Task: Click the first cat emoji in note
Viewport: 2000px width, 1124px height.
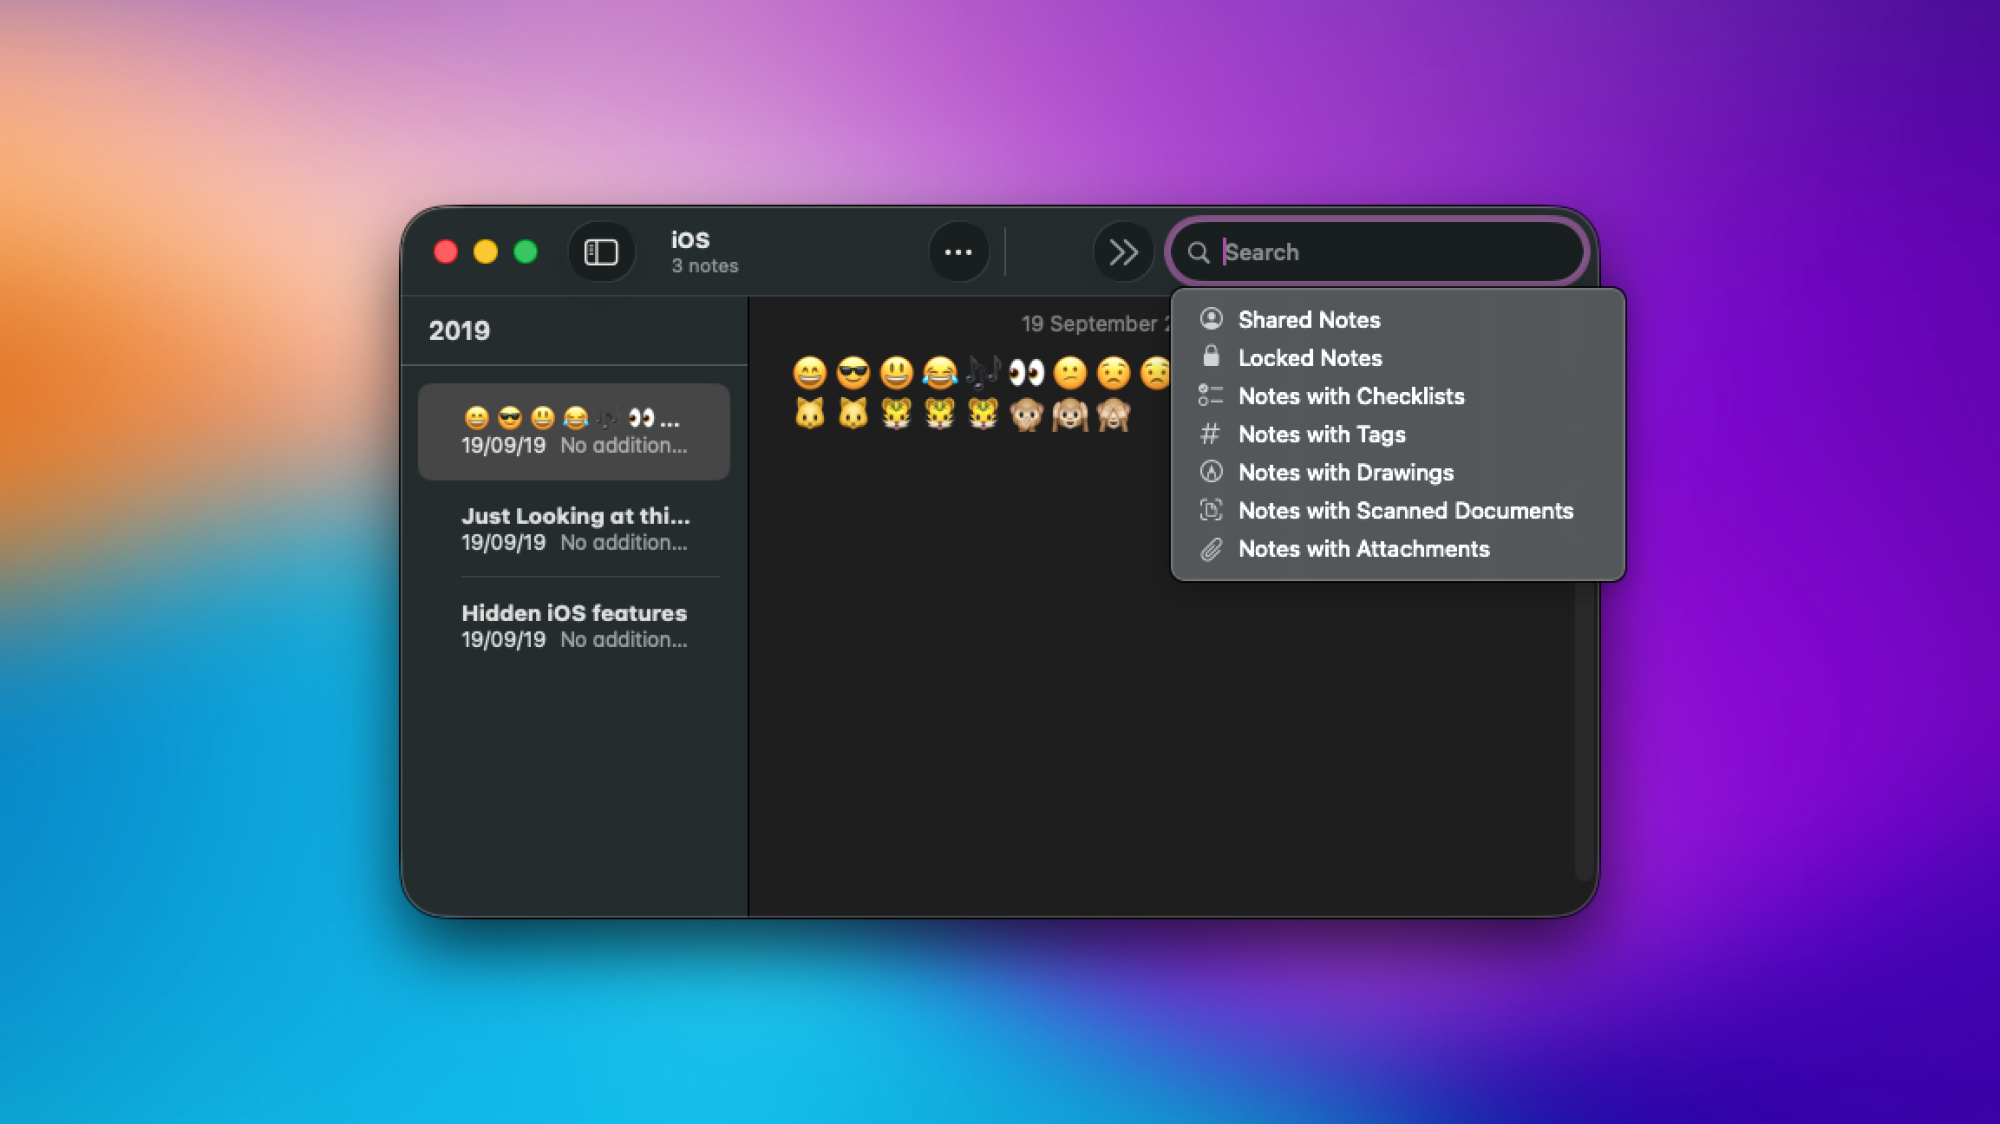Action: (x=809, y=413)
